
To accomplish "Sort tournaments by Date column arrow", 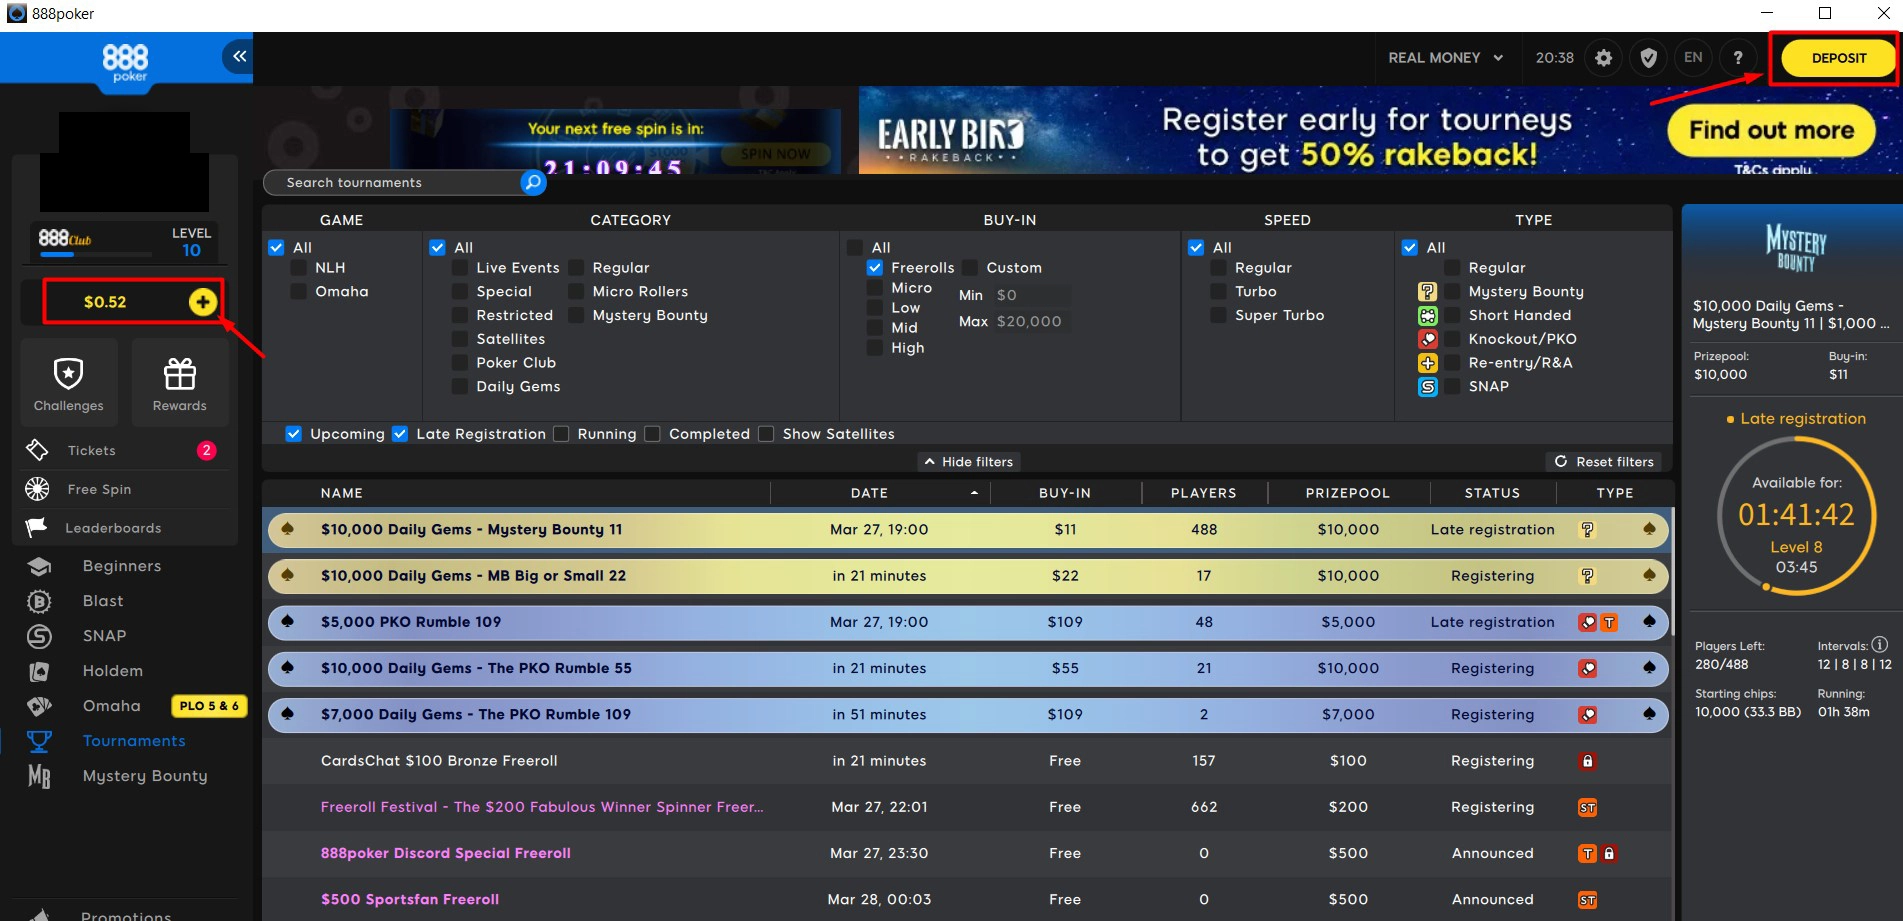I will point(974,493).
